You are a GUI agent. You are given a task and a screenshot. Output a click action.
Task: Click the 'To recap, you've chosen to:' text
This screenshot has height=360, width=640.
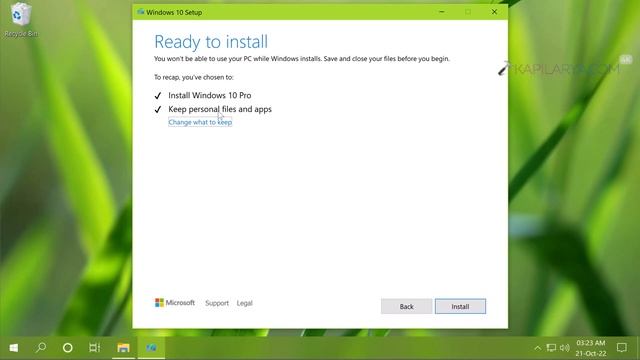tap(194, 77)
